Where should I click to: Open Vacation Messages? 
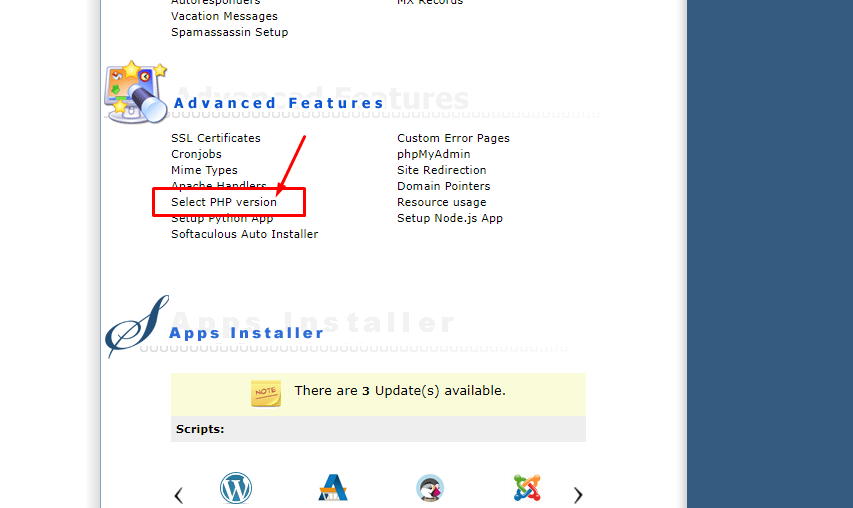pyautogui.click(x=224, y=16)
